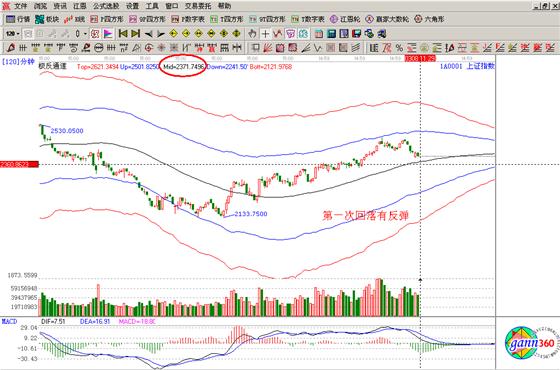Jump to first bar with skip-back icon

click(123, 34)
